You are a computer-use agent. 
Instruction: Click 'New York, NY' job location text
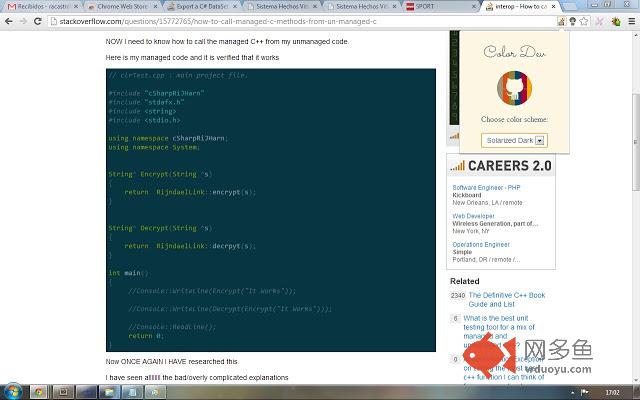pos(471,231)
